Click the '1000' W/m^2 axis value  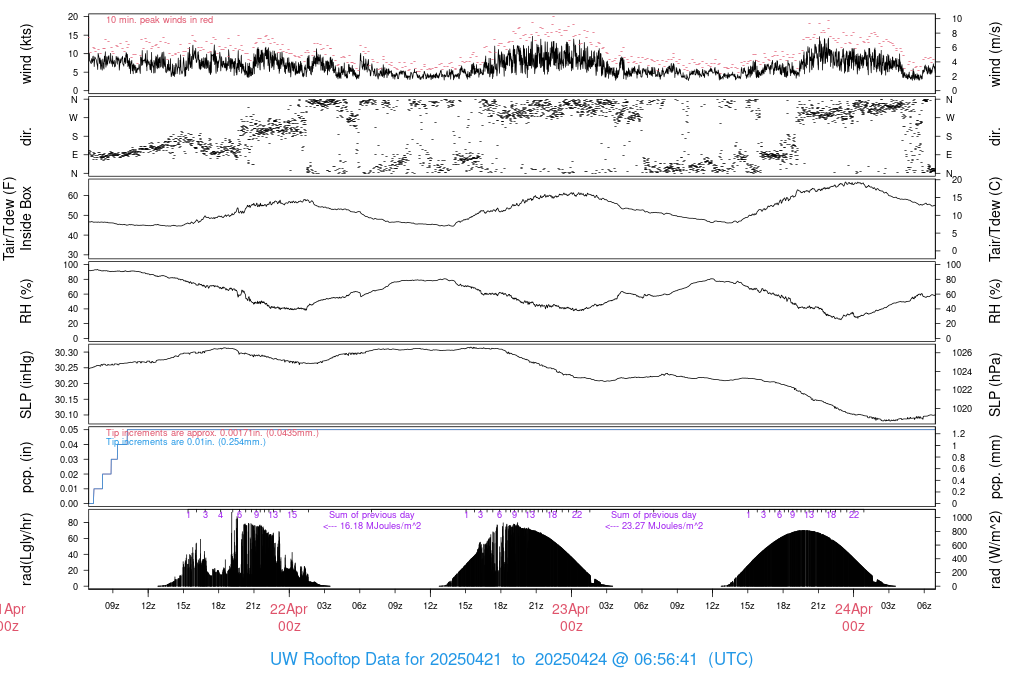point(962,517)
